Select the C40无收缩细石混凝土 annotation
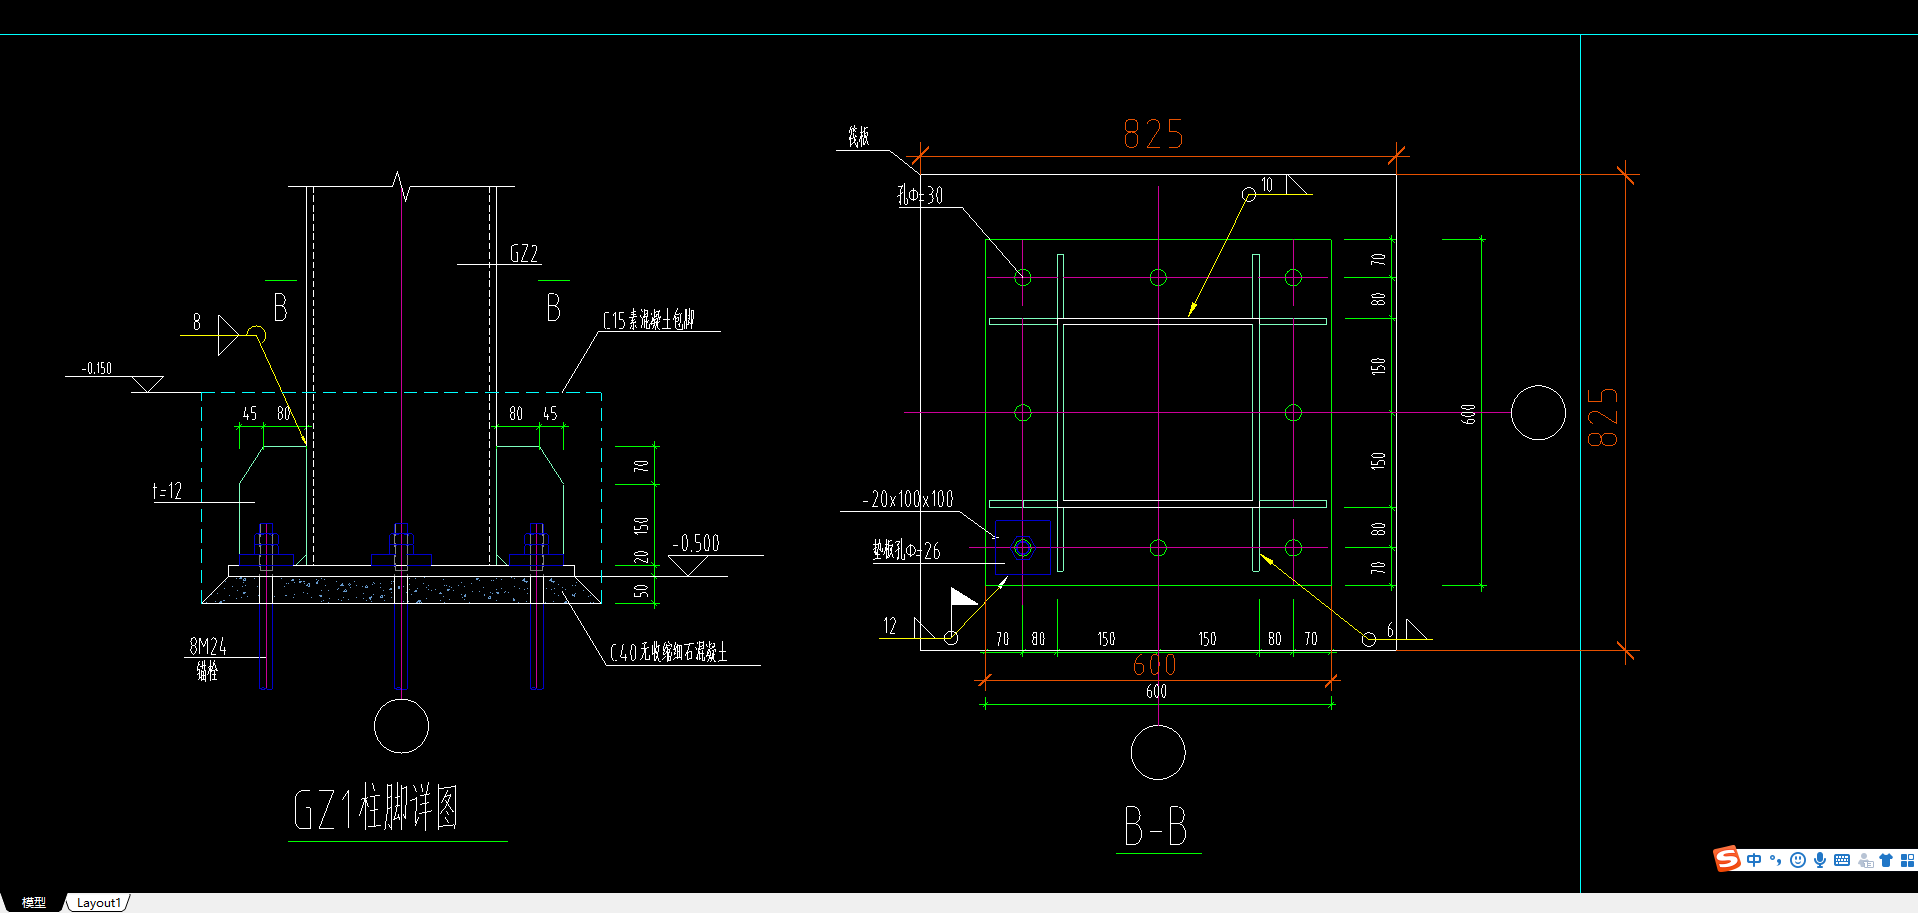This screenshot has width=1918, height=913. 668,652
